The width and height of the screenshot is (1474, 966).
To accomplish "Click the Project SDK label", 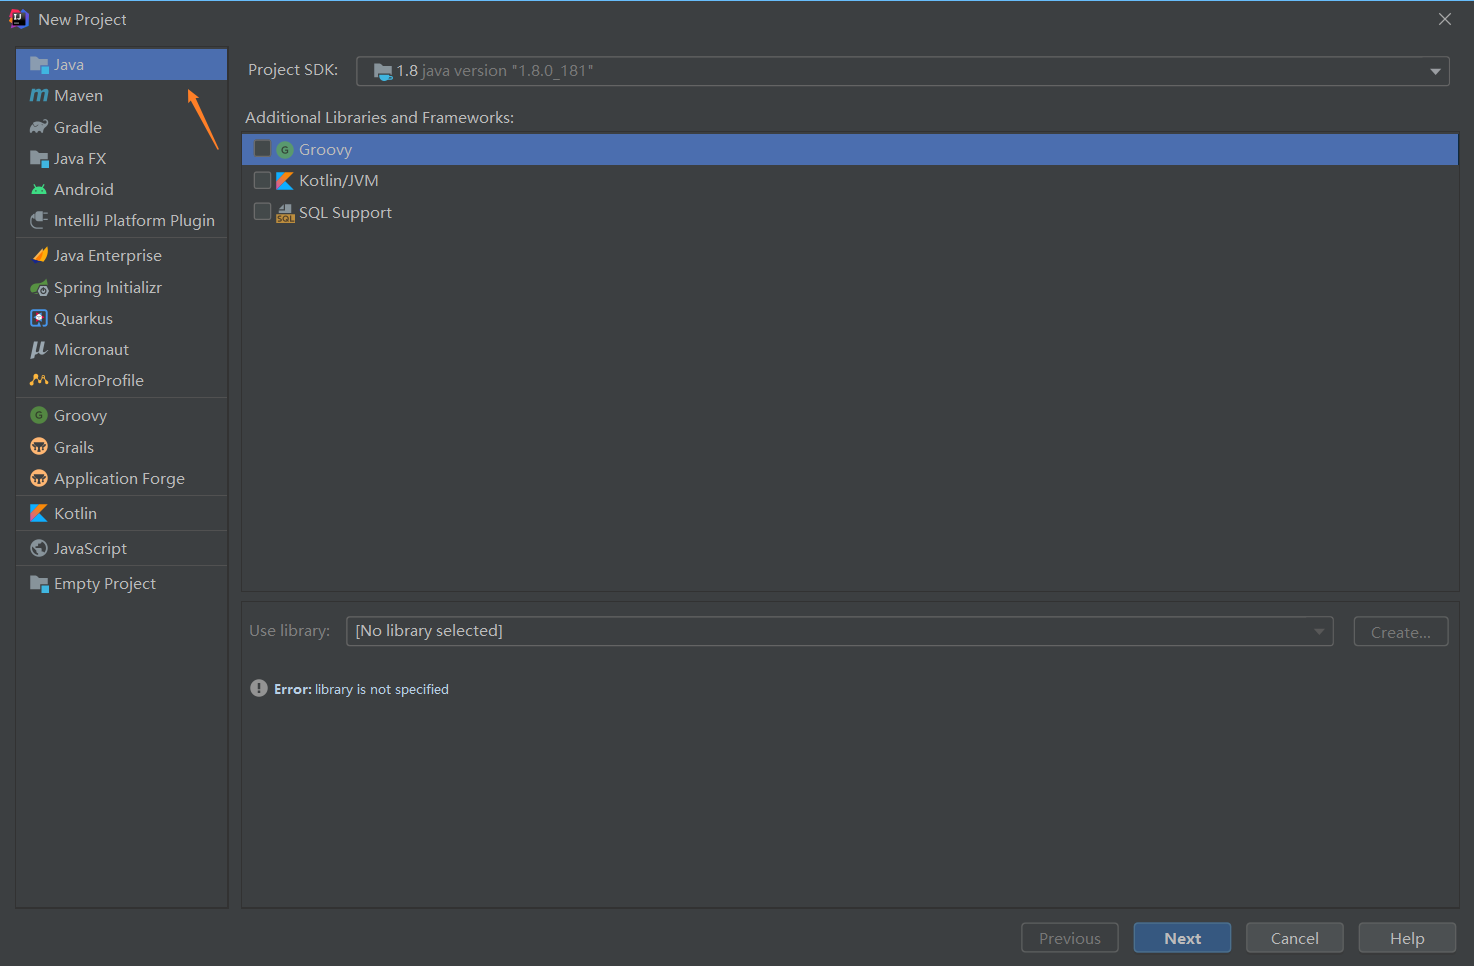I will (x=293, y=70).
